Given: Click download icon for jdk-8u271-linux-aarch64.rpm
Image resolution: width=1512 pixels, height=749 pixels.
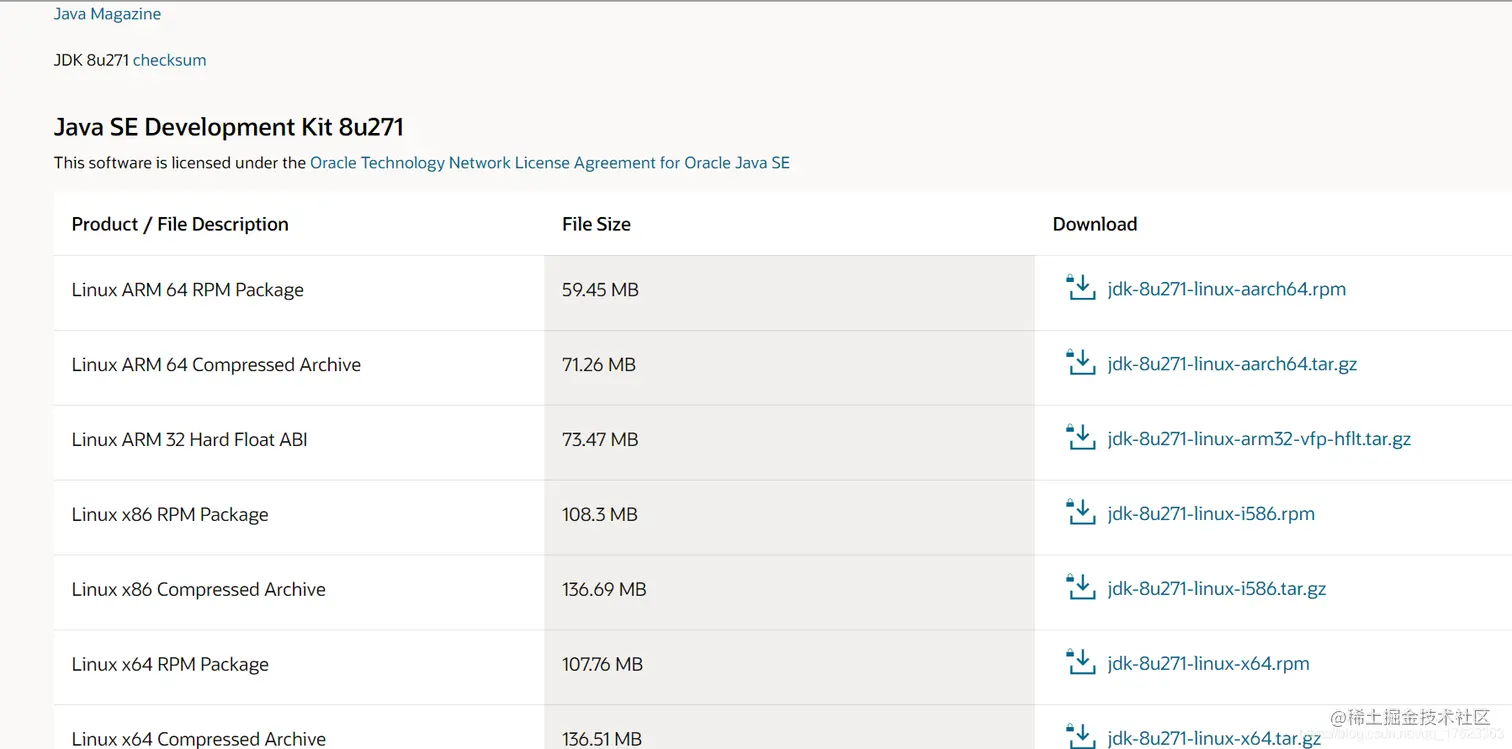Looking at the screenshot, I should [1081, 288].
